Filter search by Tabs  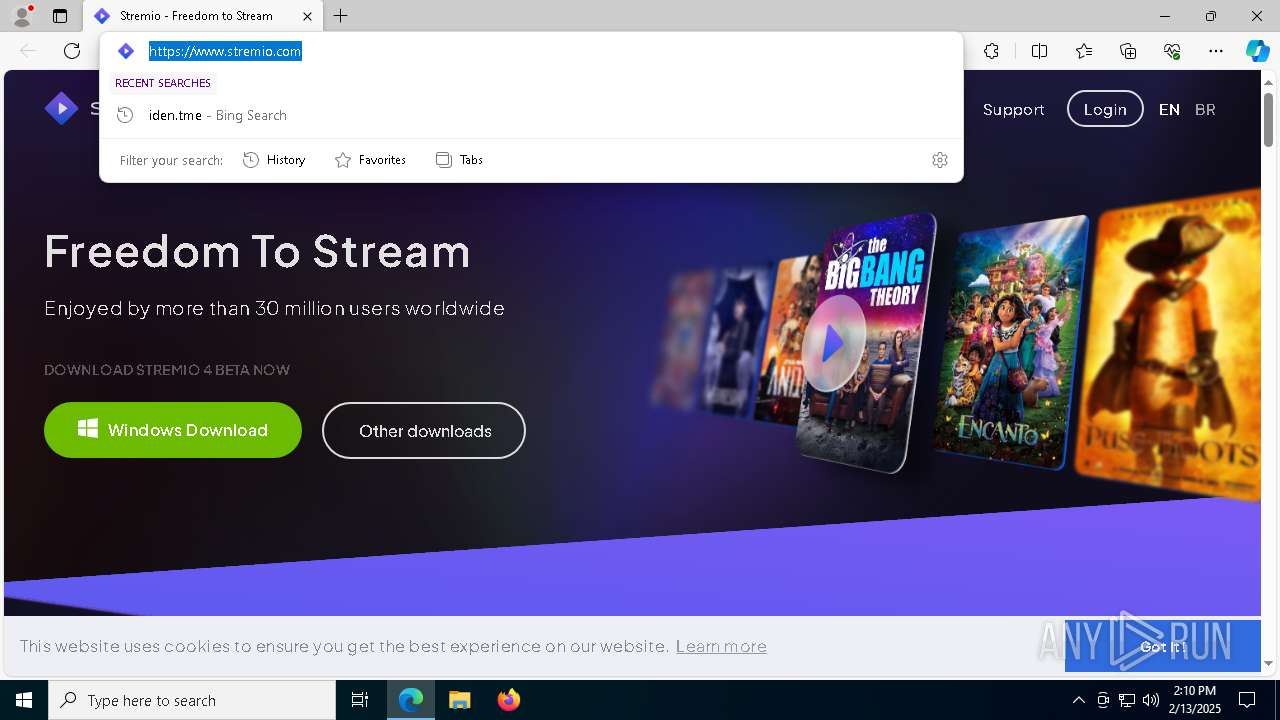coord(460,160)
